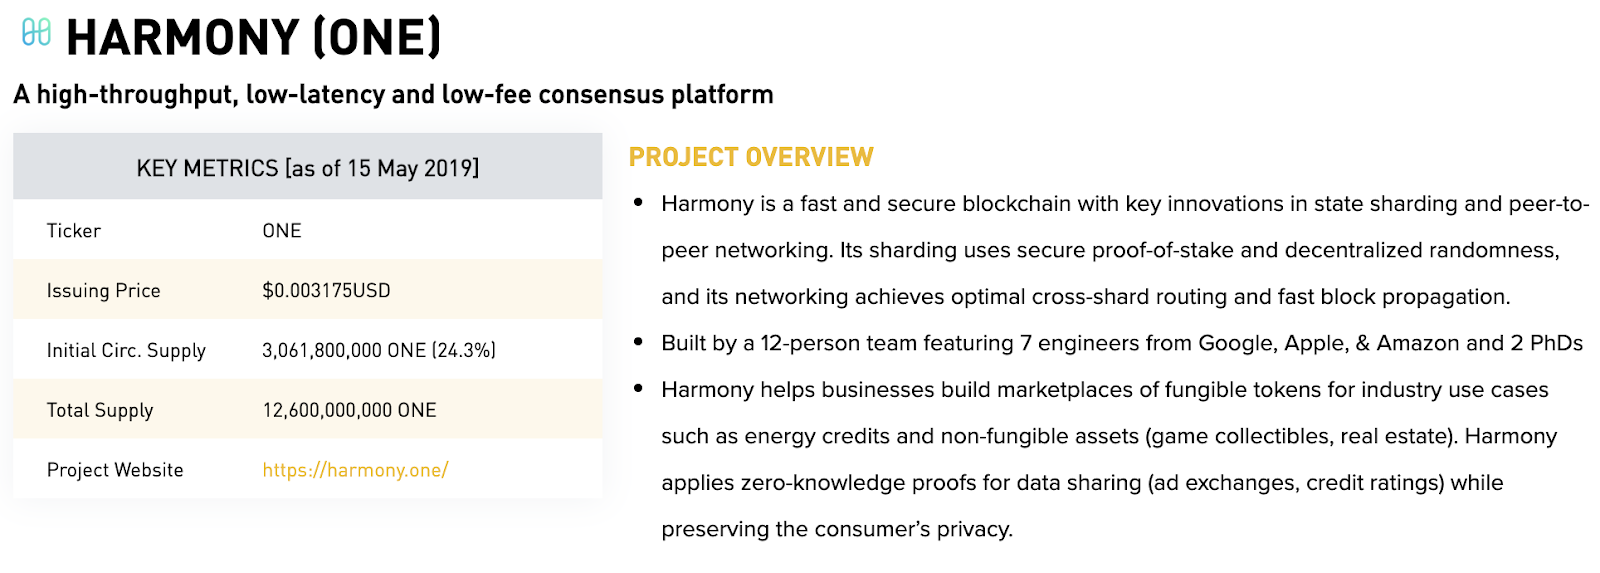The image size is (1600, 573).
Task: Click the Project Website label
Action: click(x=115, y=470)
